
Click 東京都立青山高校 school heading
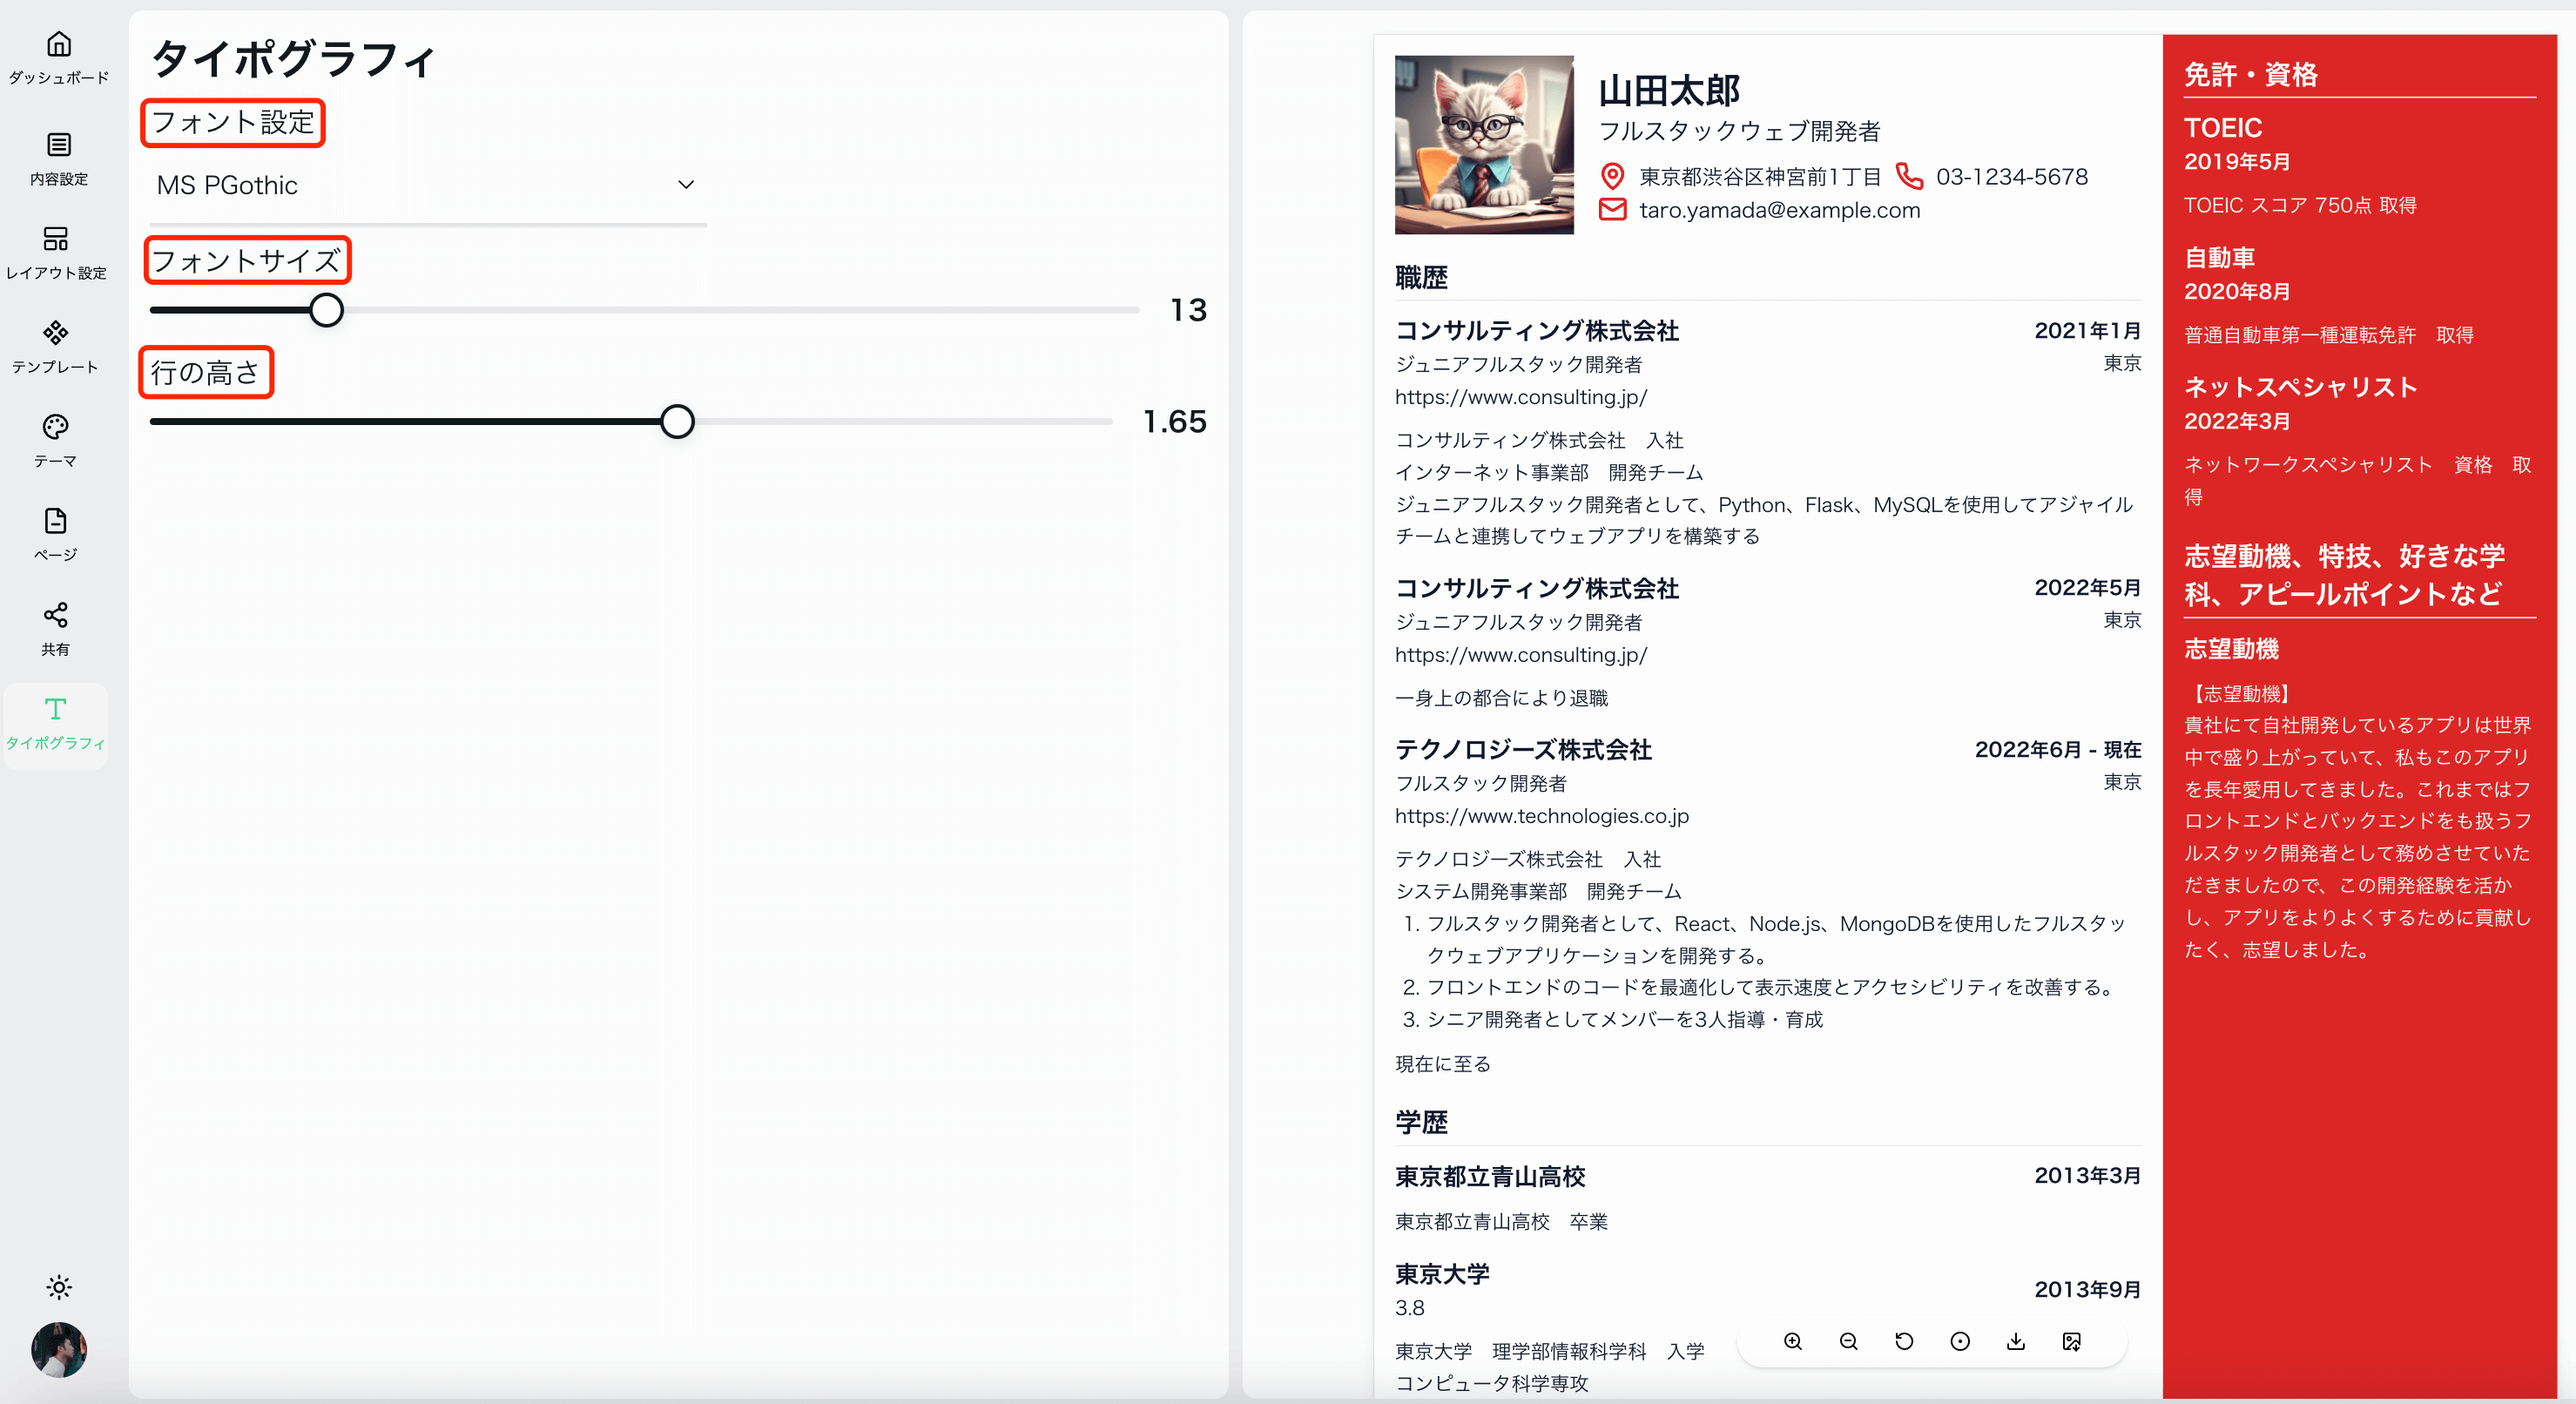point(1490,1177)
